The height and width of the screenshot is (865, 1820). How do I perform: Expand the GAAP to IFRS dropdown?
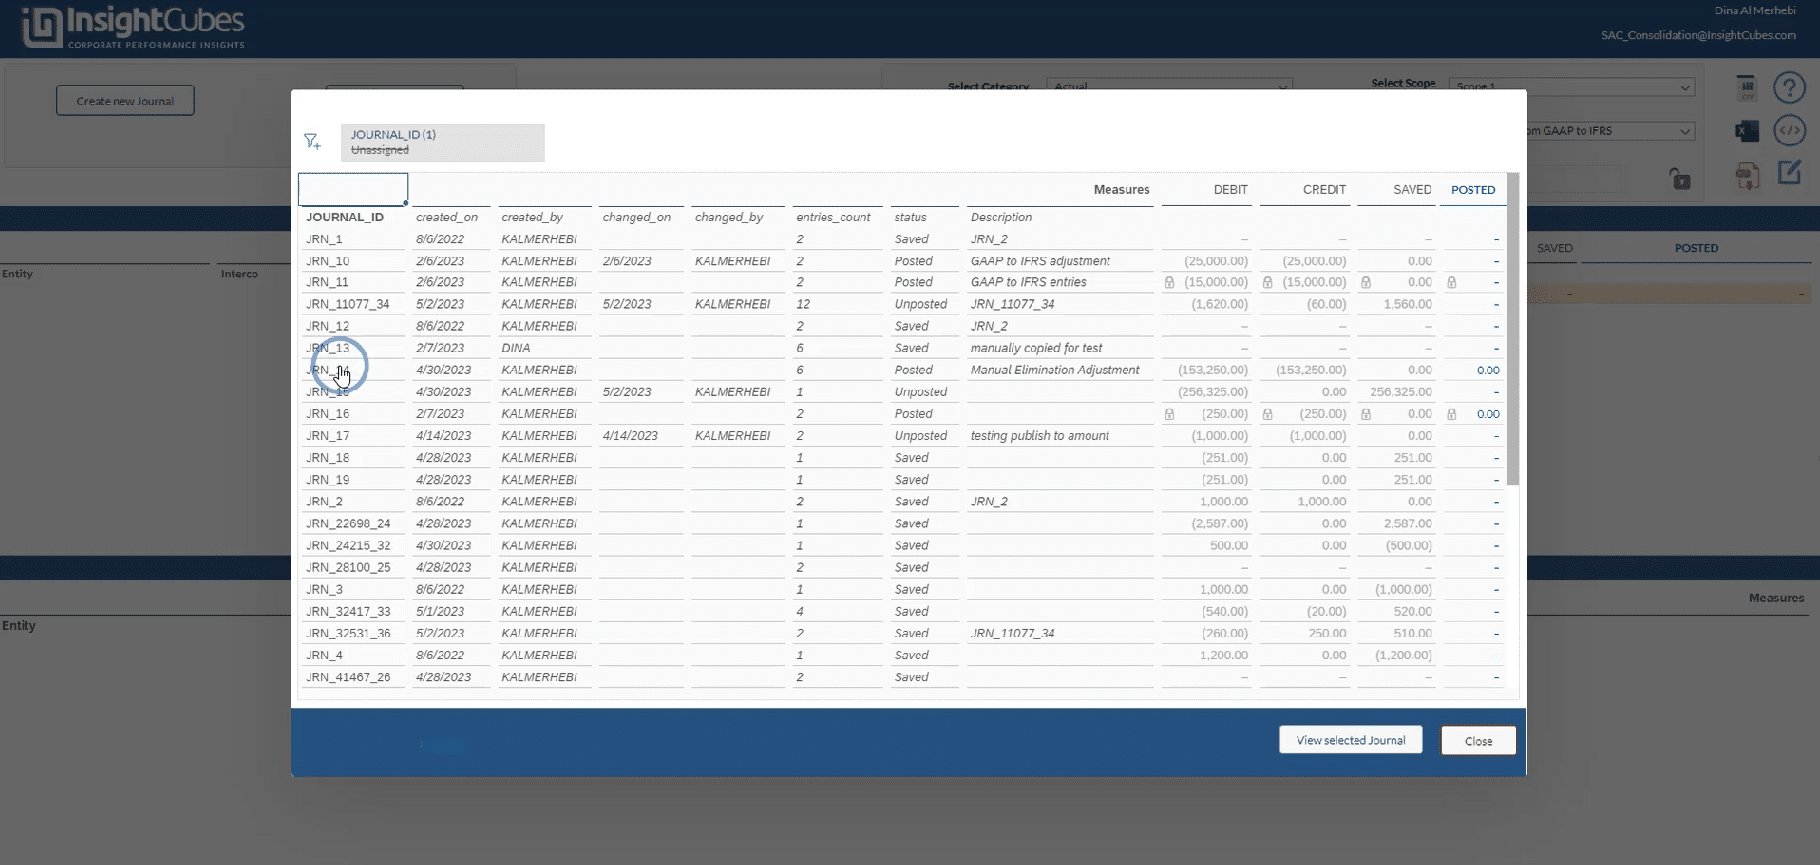pos(1610,131)
